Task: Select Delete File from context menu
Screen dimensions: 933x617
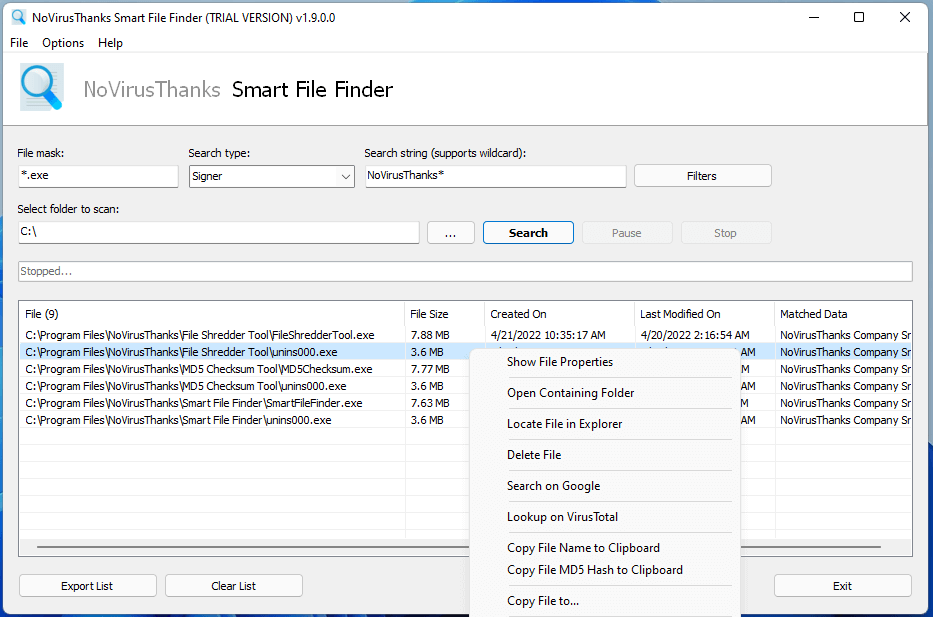Action: coord(534,455)
